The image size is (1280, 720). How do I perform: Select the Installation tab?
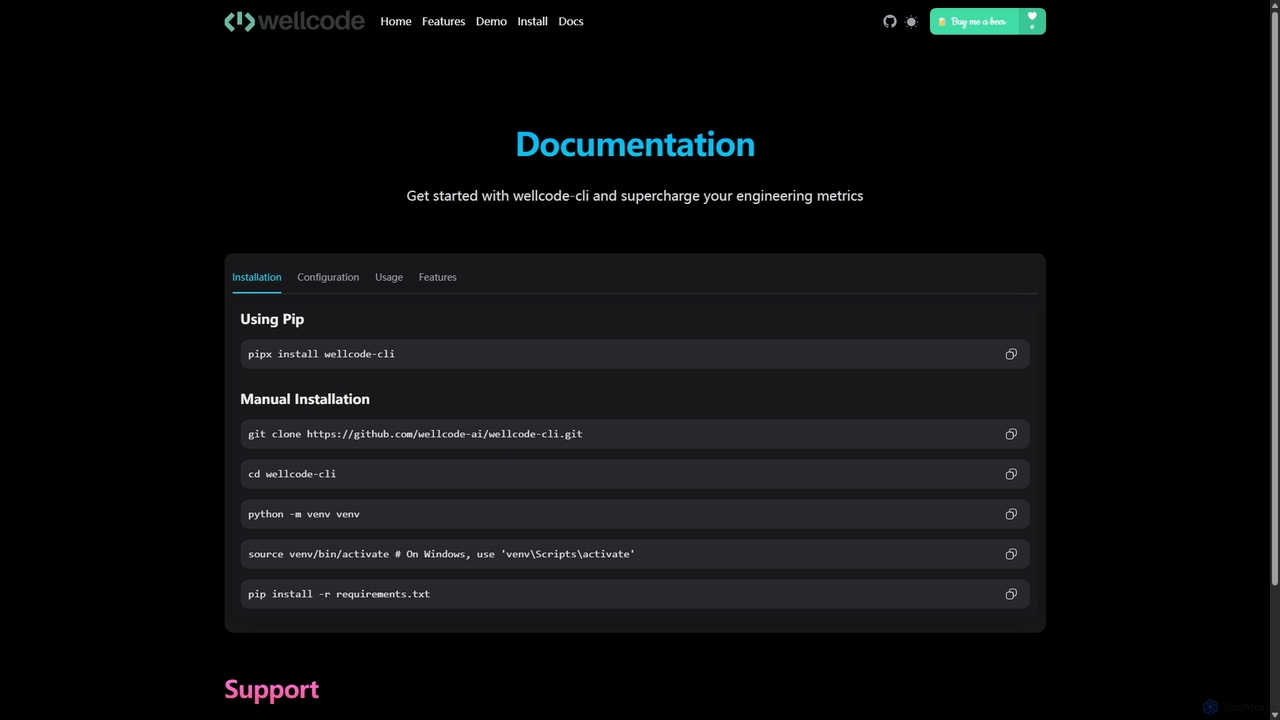[257, 277]
